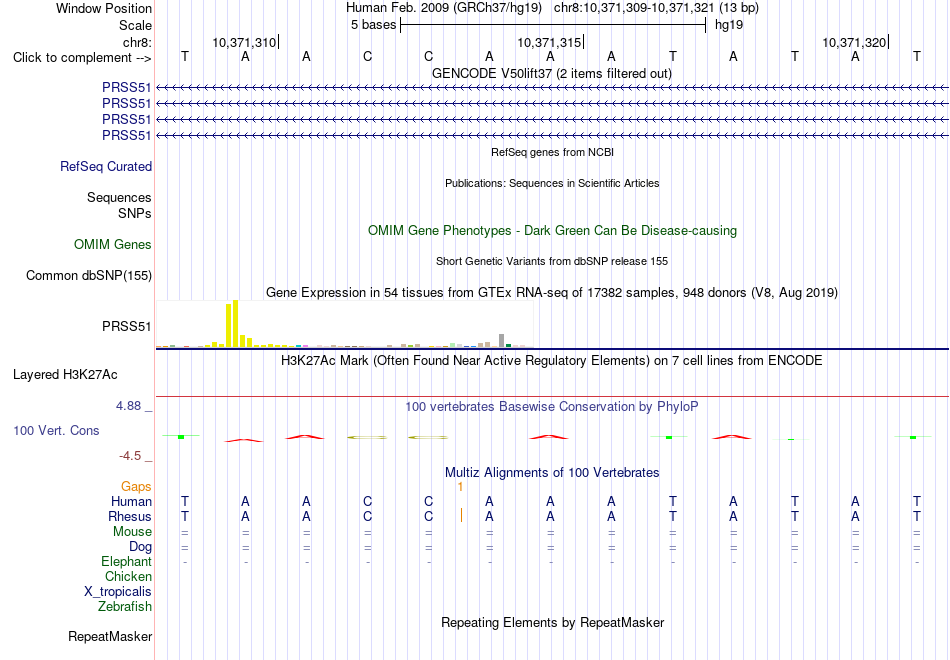Click the 'H3K27Ac Mark' ENCODE track title

click(x=552, y=361)
